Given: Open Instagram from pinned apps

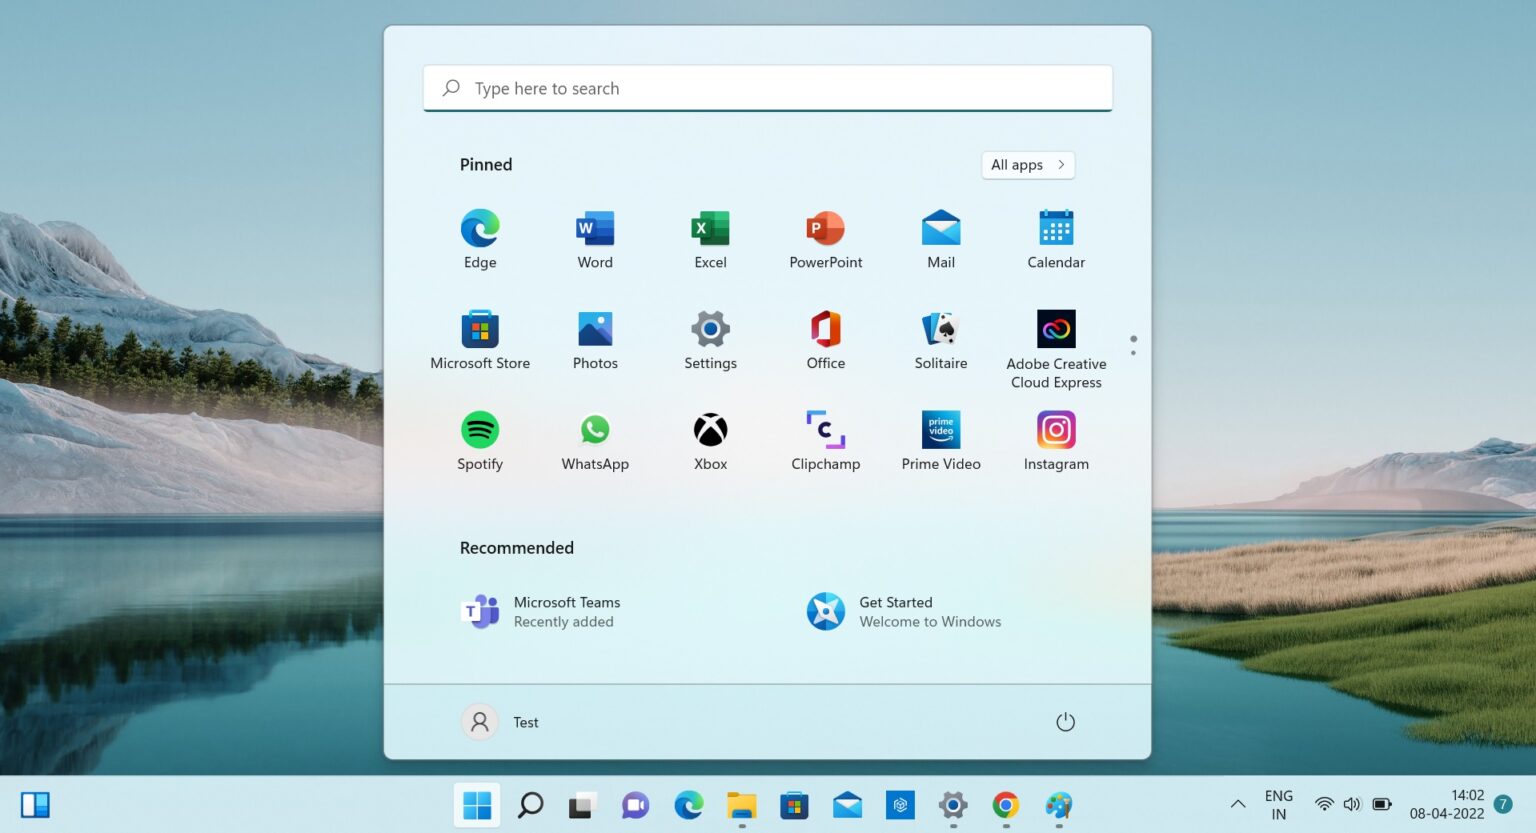Looking at the screenshot, I should point(1056,440).
